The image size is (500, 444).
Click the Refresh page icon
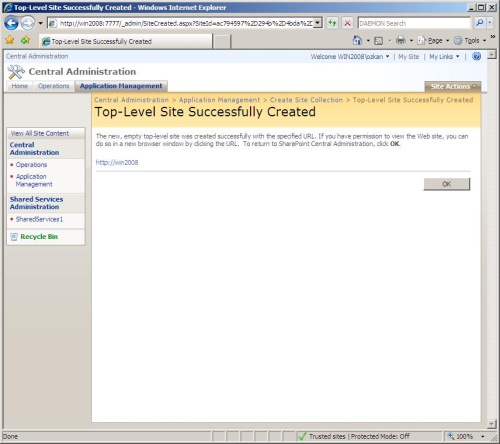332,23
